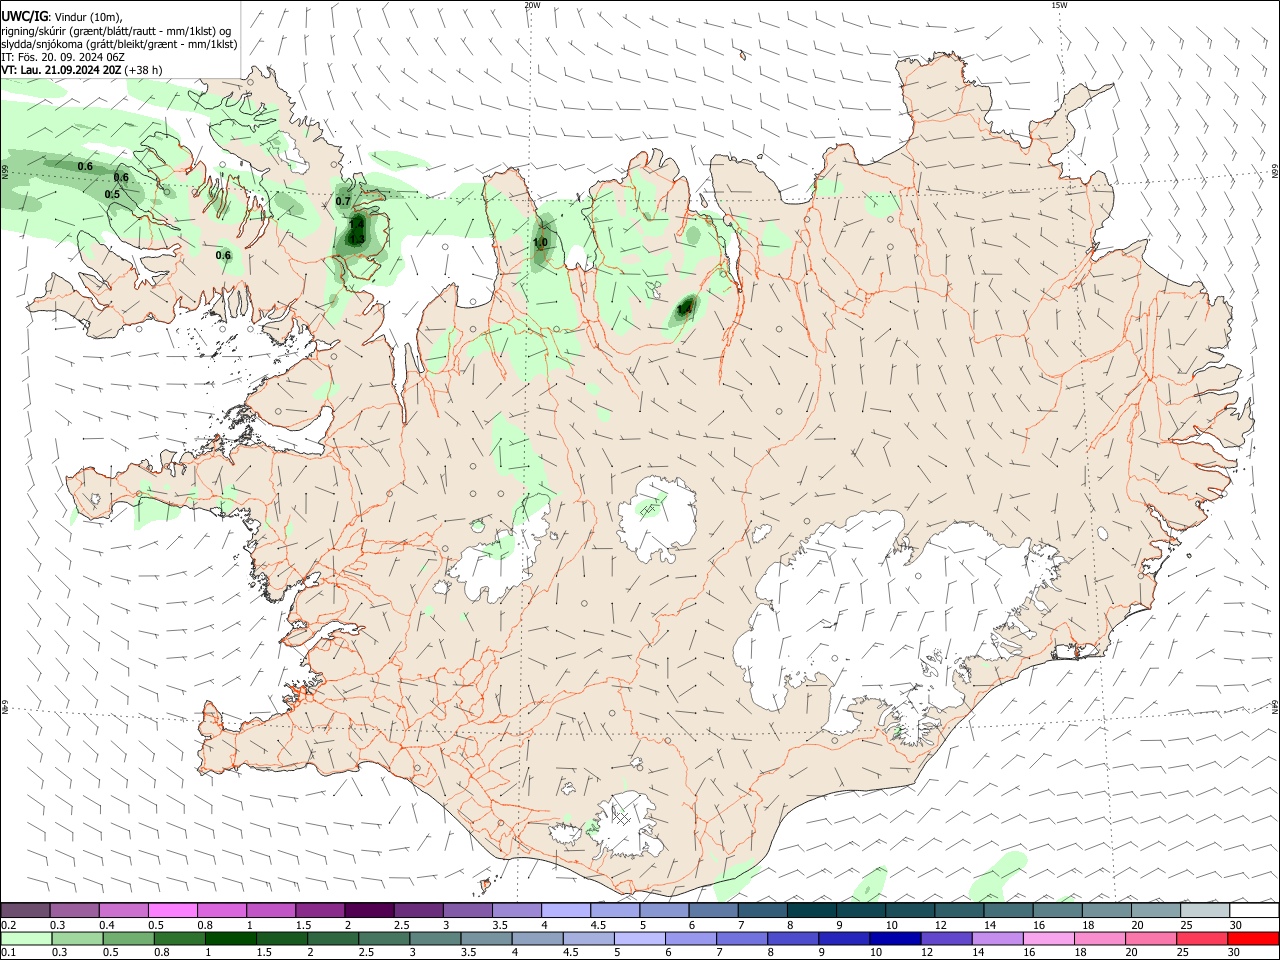Click the '0.1' number label on the lower scale
This screenshot has height=960, width=1280.
click(8, 953)
